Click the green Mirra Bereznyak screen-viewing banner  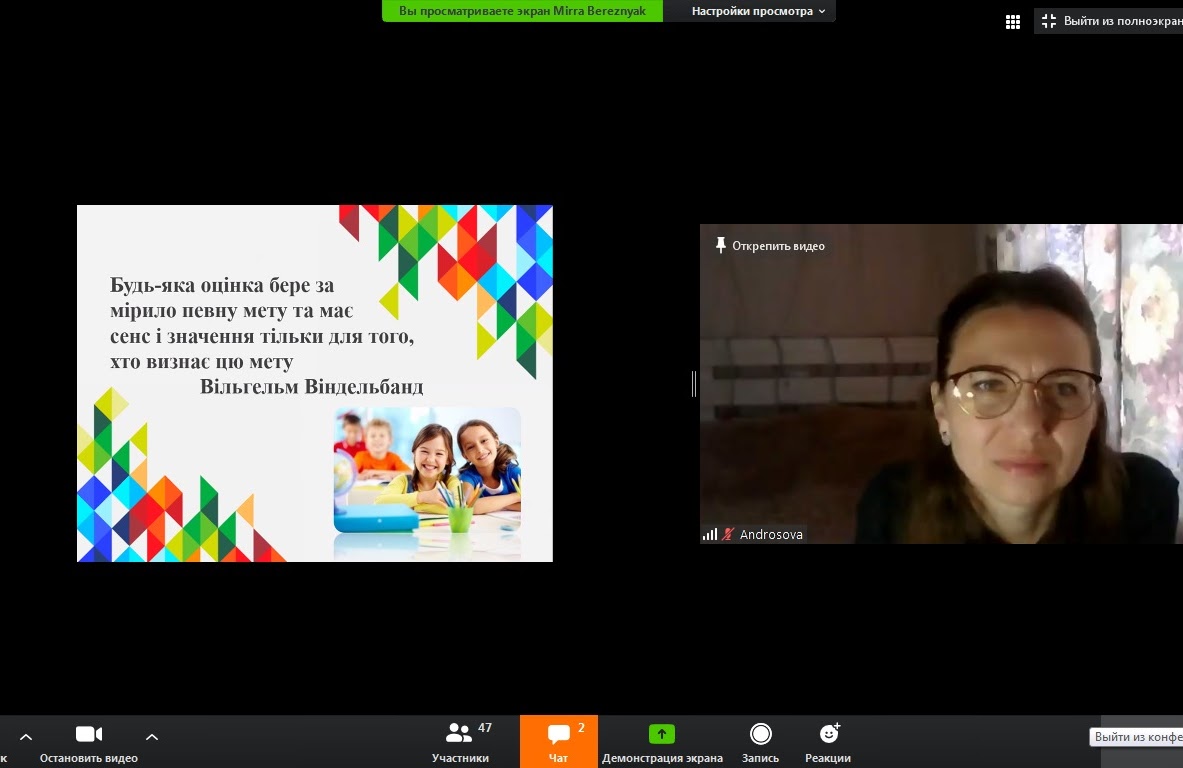pos(521,11)
